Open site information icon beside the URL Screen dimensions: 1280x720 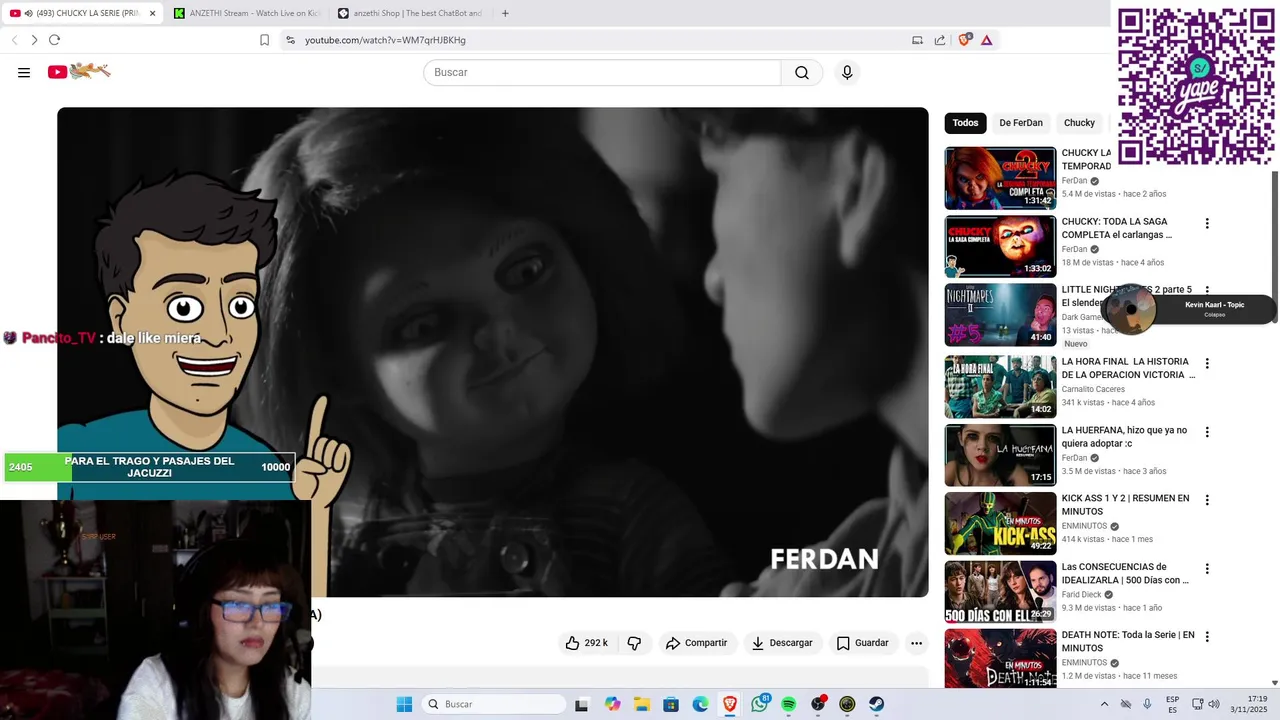(290, 40)
